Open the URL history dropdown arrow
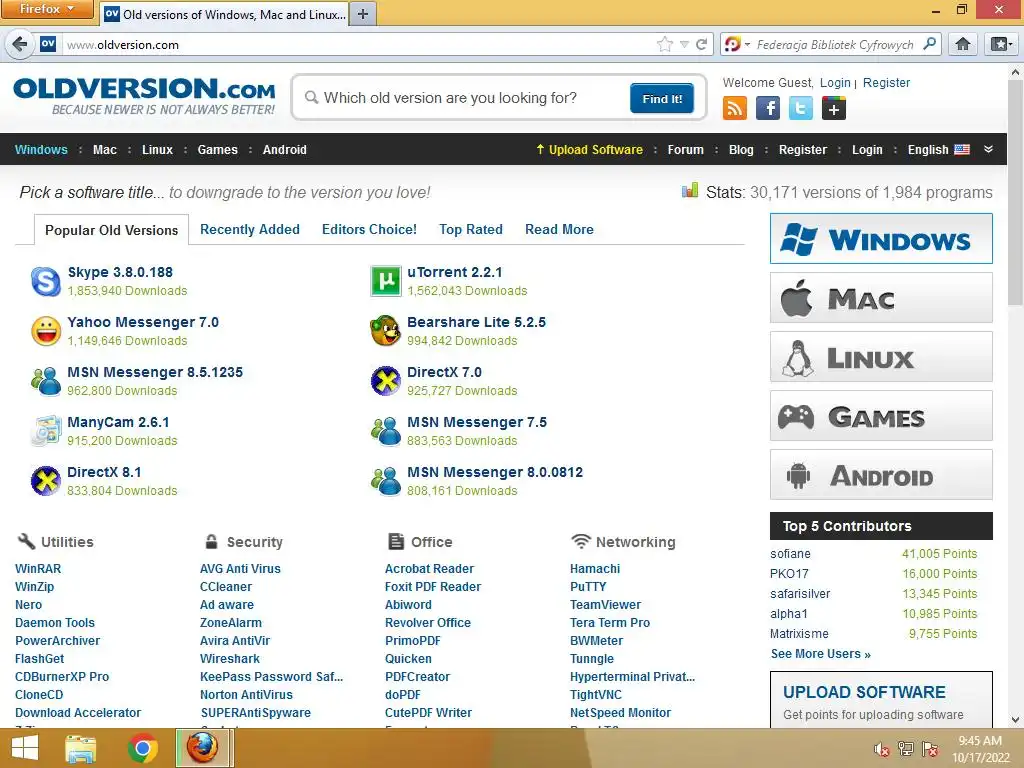Viewport: 1024px width, 768px height. coord(684,44)
